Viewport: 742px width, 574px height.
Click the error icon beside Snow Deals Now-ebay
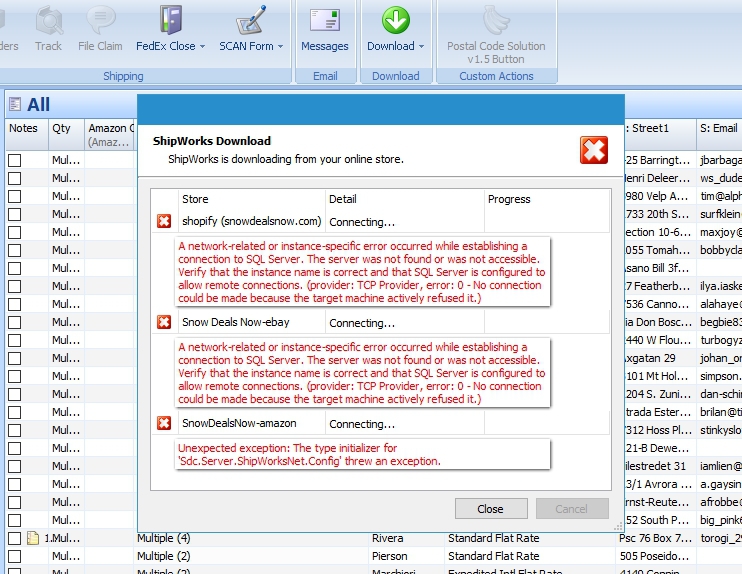tap(164, 322)
